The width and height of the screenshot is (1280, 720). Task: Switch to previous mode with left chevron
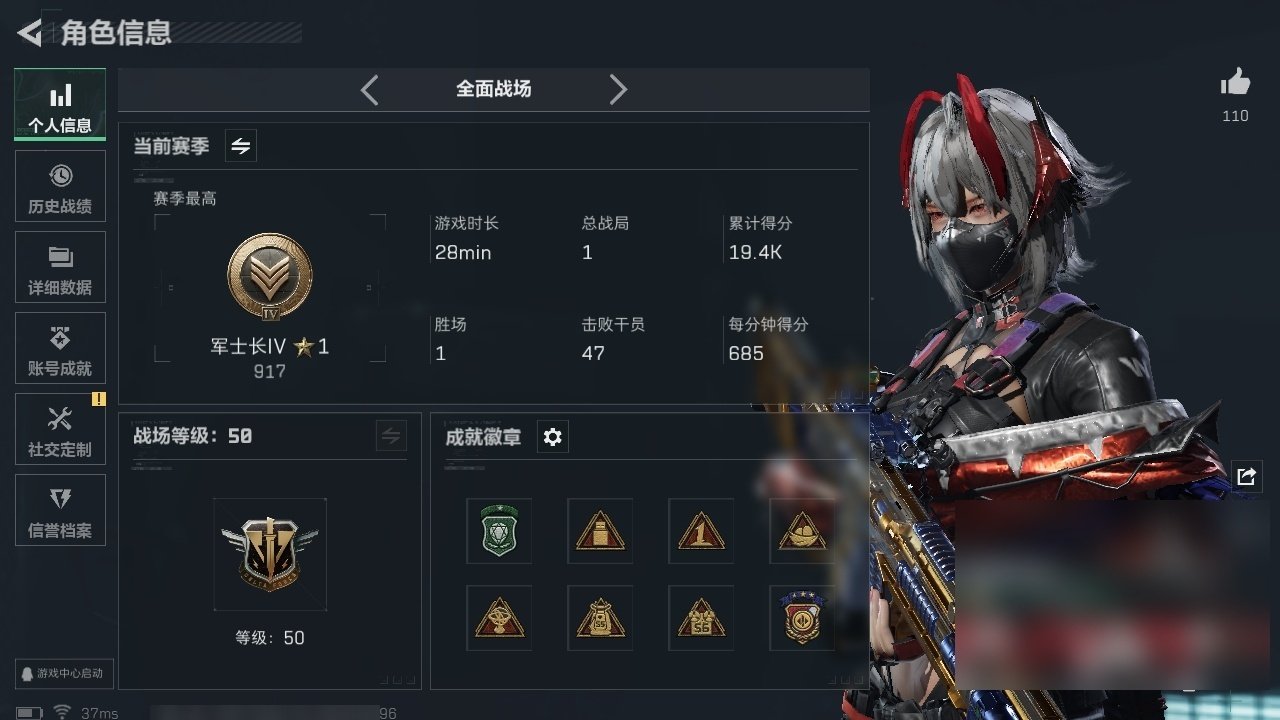(370, 90)
